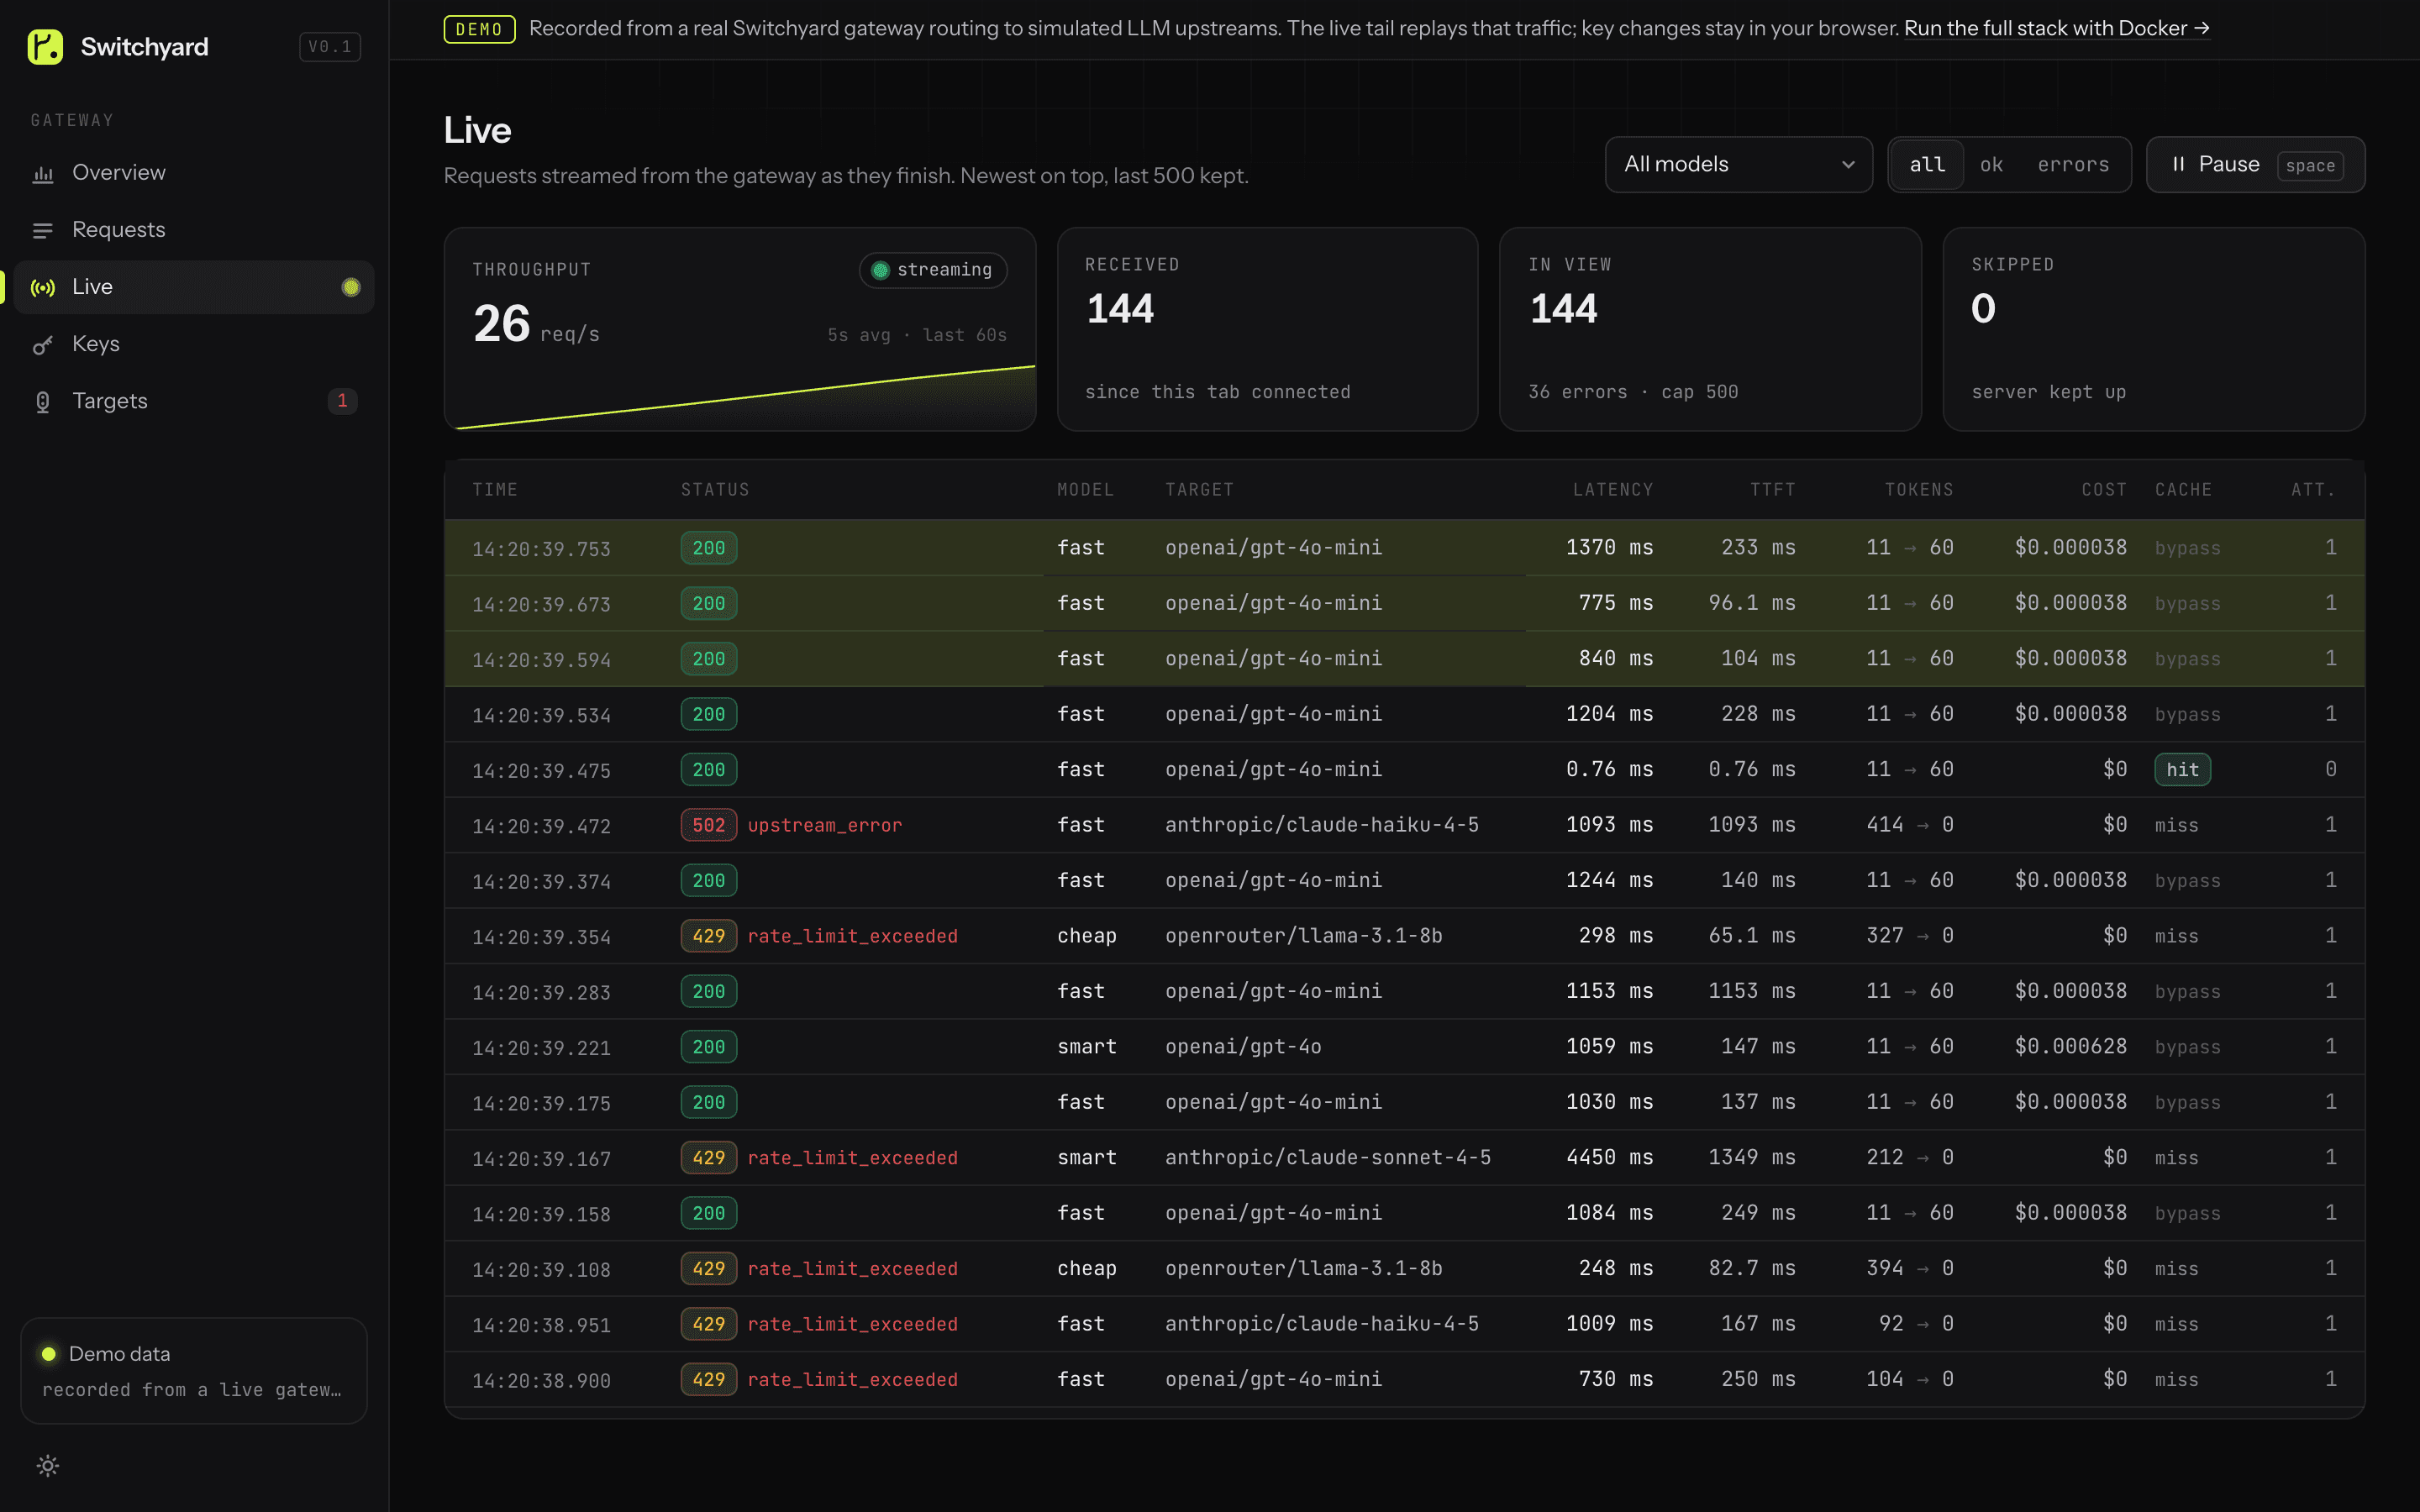The width and height of the screenshot is (2420, 1512).
Task: Click the Demo data card in the sidebar
Action: coord(194,1371)
